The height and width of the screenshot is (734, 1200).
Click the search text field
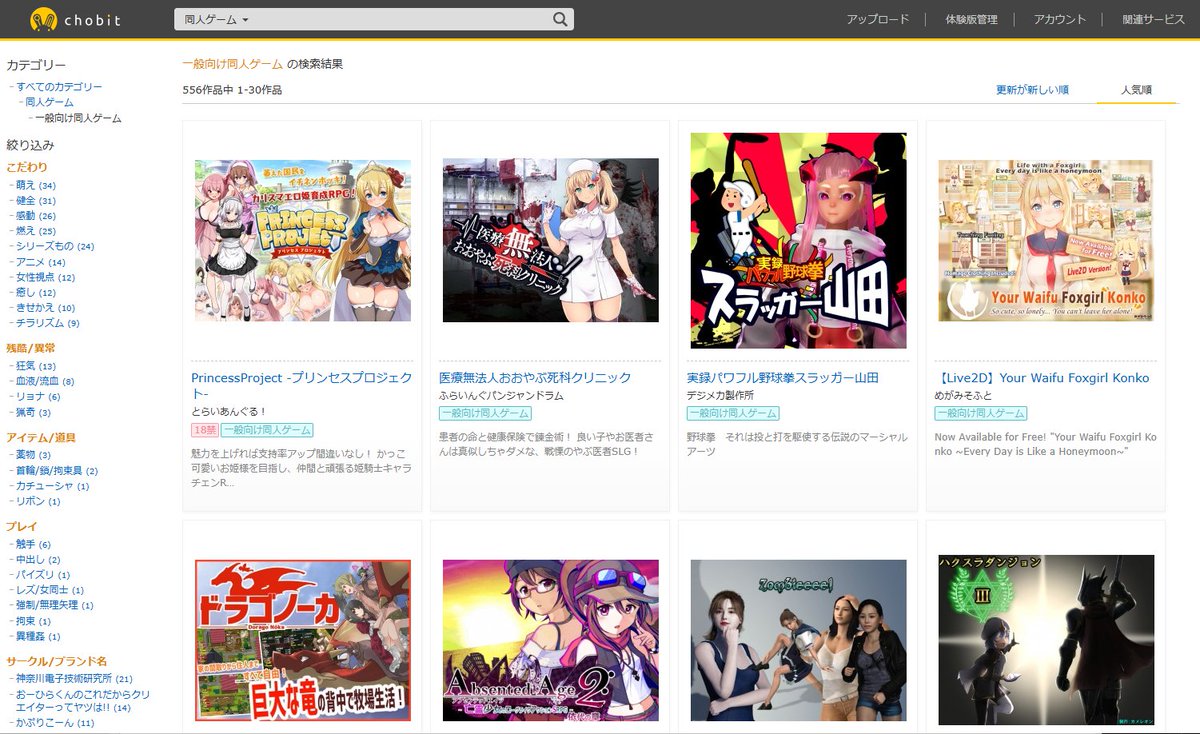tap(402, 19)
